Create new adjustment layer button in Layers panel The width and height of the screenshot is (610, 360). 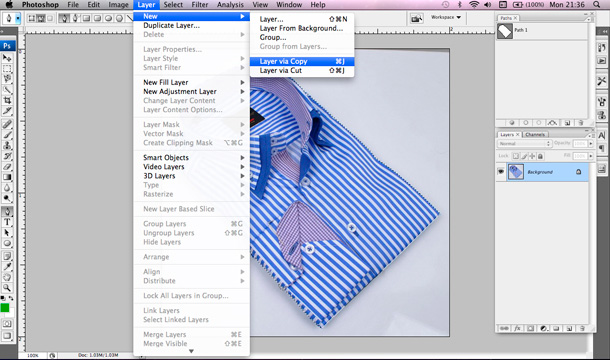(544, 328)
